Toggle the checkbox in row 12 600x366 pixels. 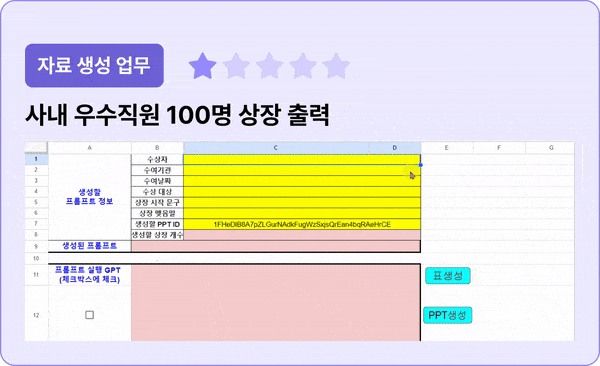[x=90, y=315]
